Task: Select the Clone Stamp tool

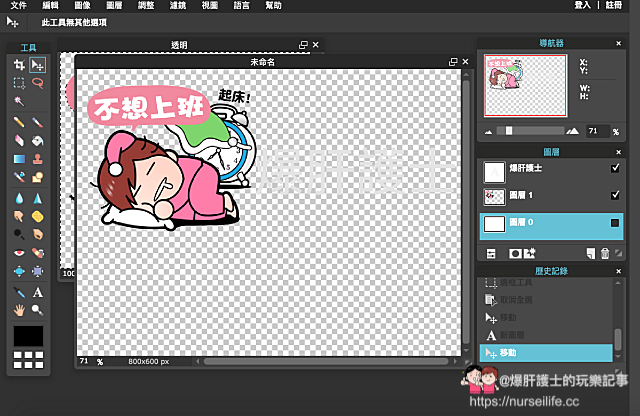Action: coord(38,159)
